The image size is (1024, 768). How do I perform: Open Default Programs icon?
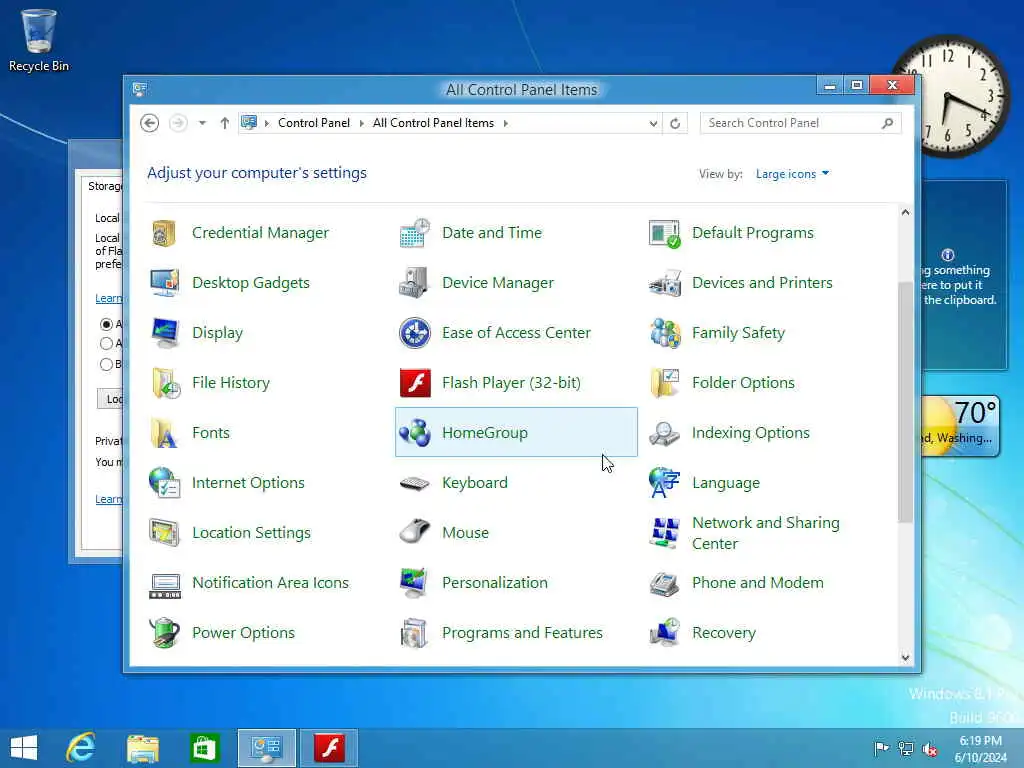pyautogui.click(x=665, y=233)
